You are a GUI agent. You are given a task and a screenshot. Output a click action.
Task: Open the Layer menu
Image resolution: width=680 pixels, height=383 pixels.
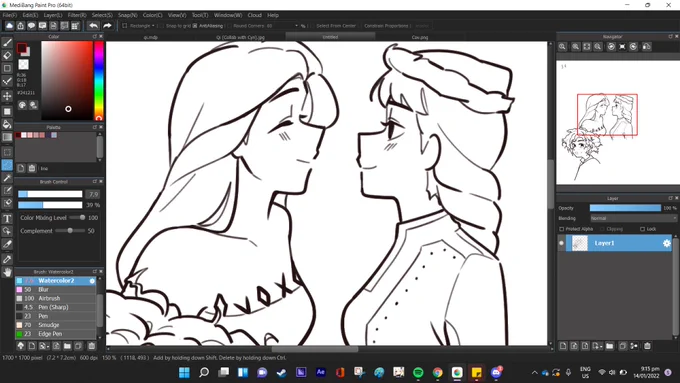point(53,15)
